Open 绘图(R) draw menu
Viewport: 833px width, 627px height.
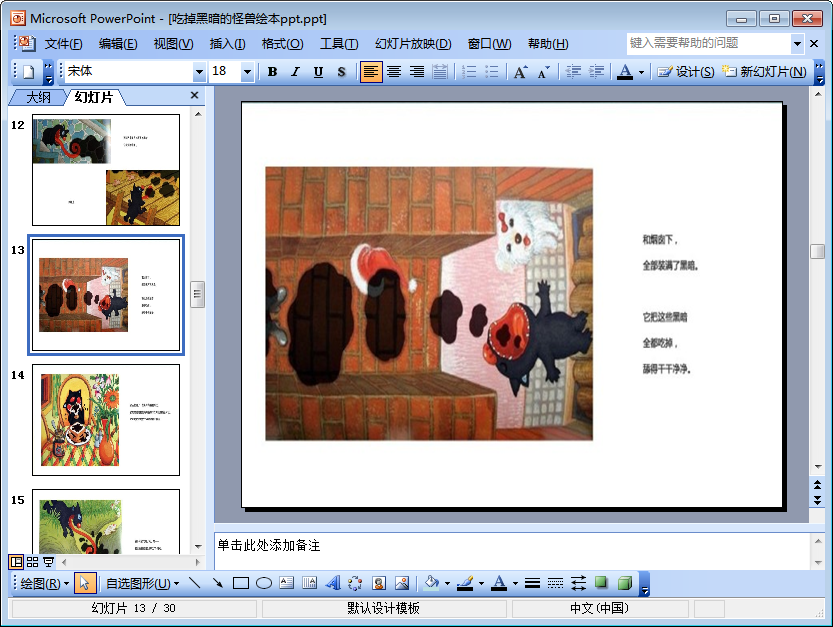[x=45, y=583]
